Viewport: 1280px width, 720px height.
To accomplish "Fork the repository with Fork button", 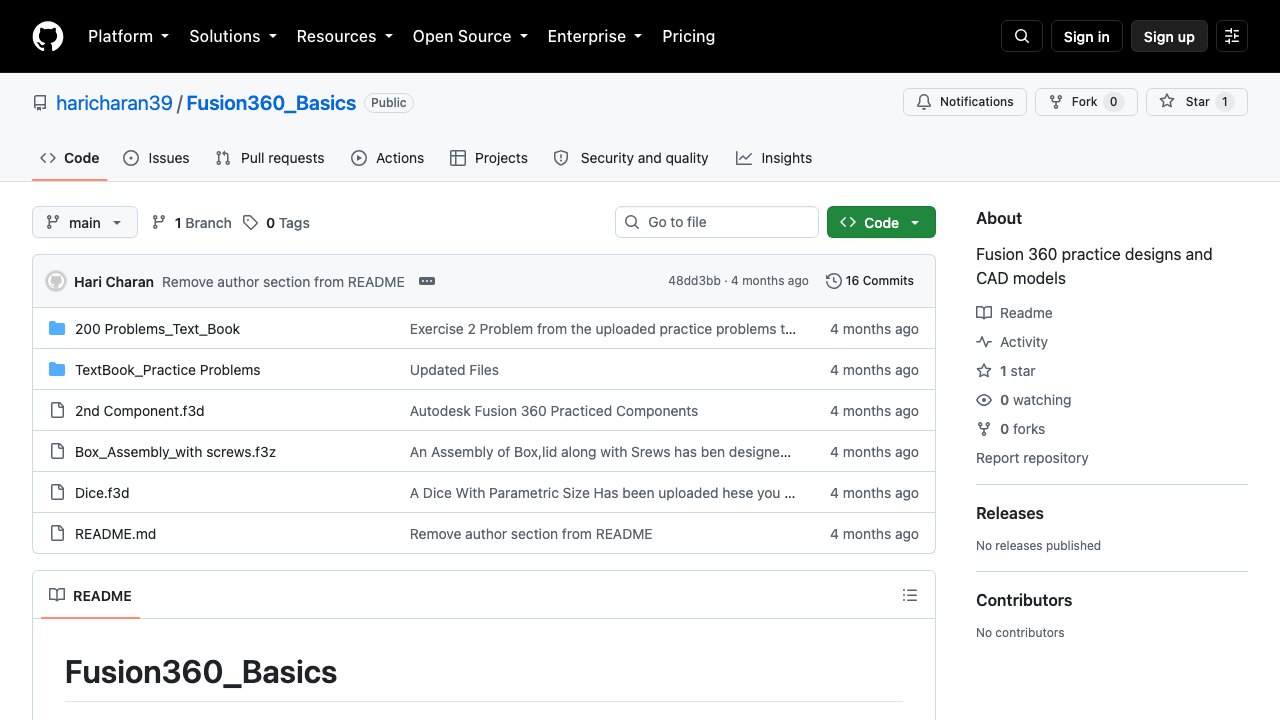I will coord(1086,102).
